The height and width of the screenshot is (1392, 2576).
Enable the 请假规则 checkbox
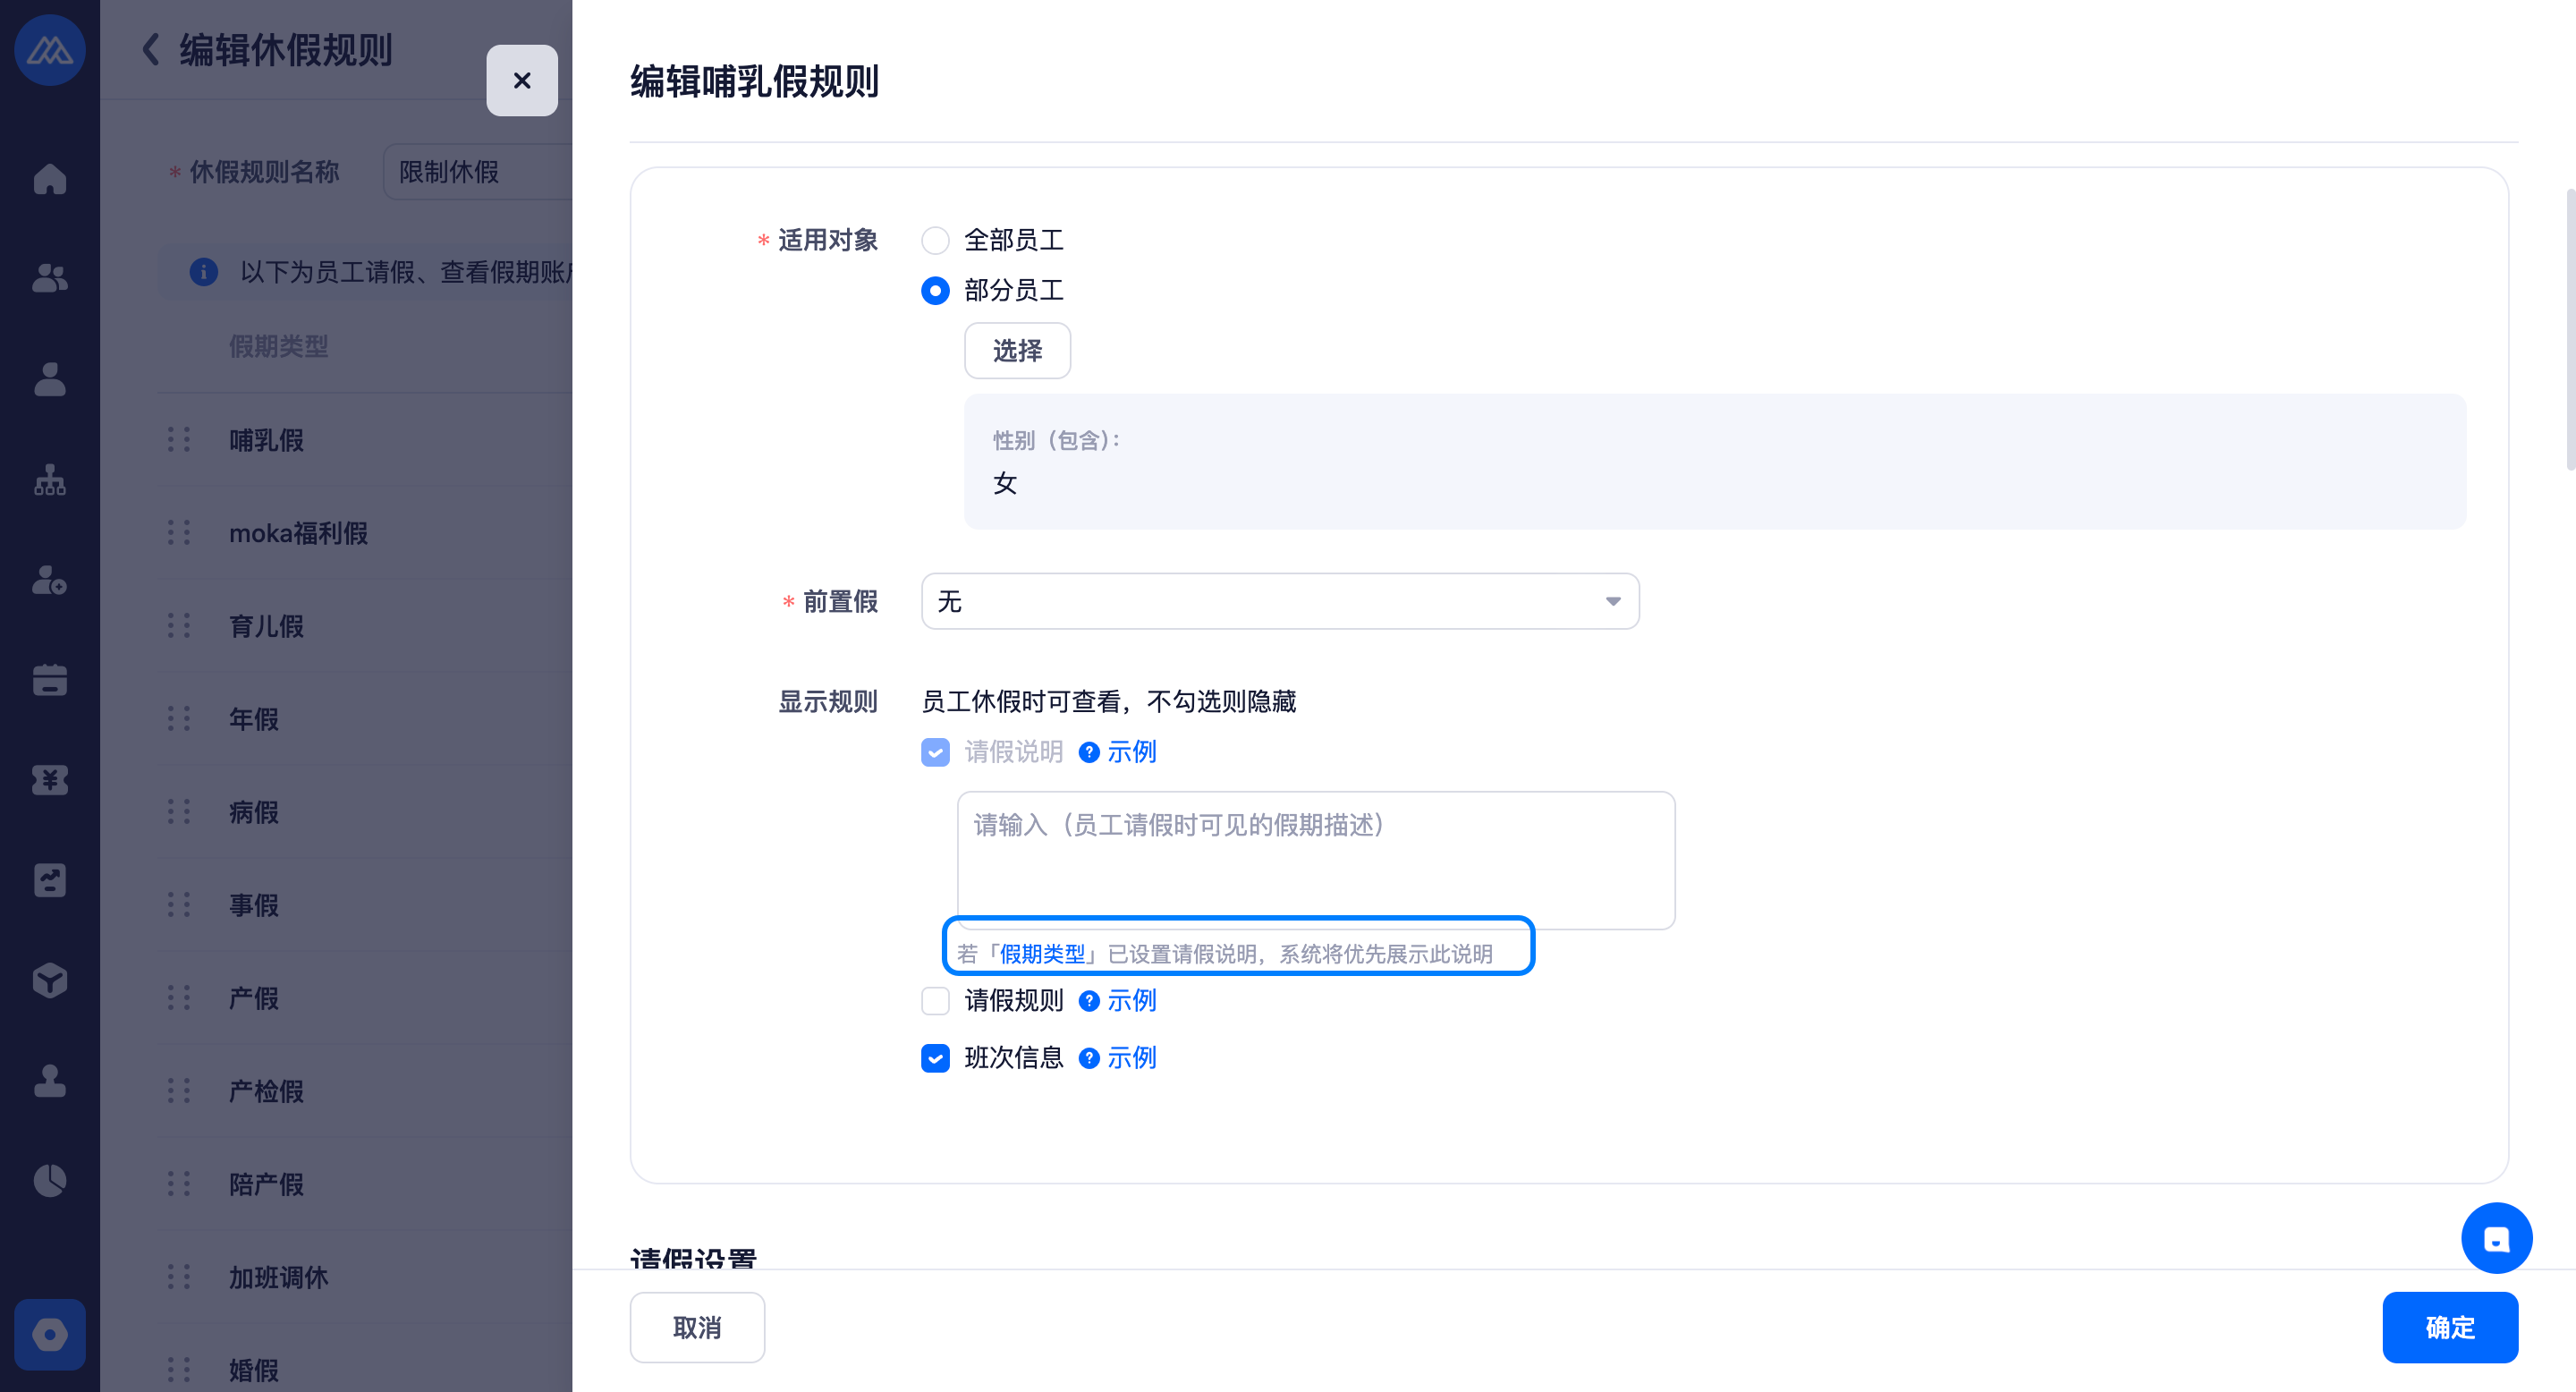pos(935,1001)
